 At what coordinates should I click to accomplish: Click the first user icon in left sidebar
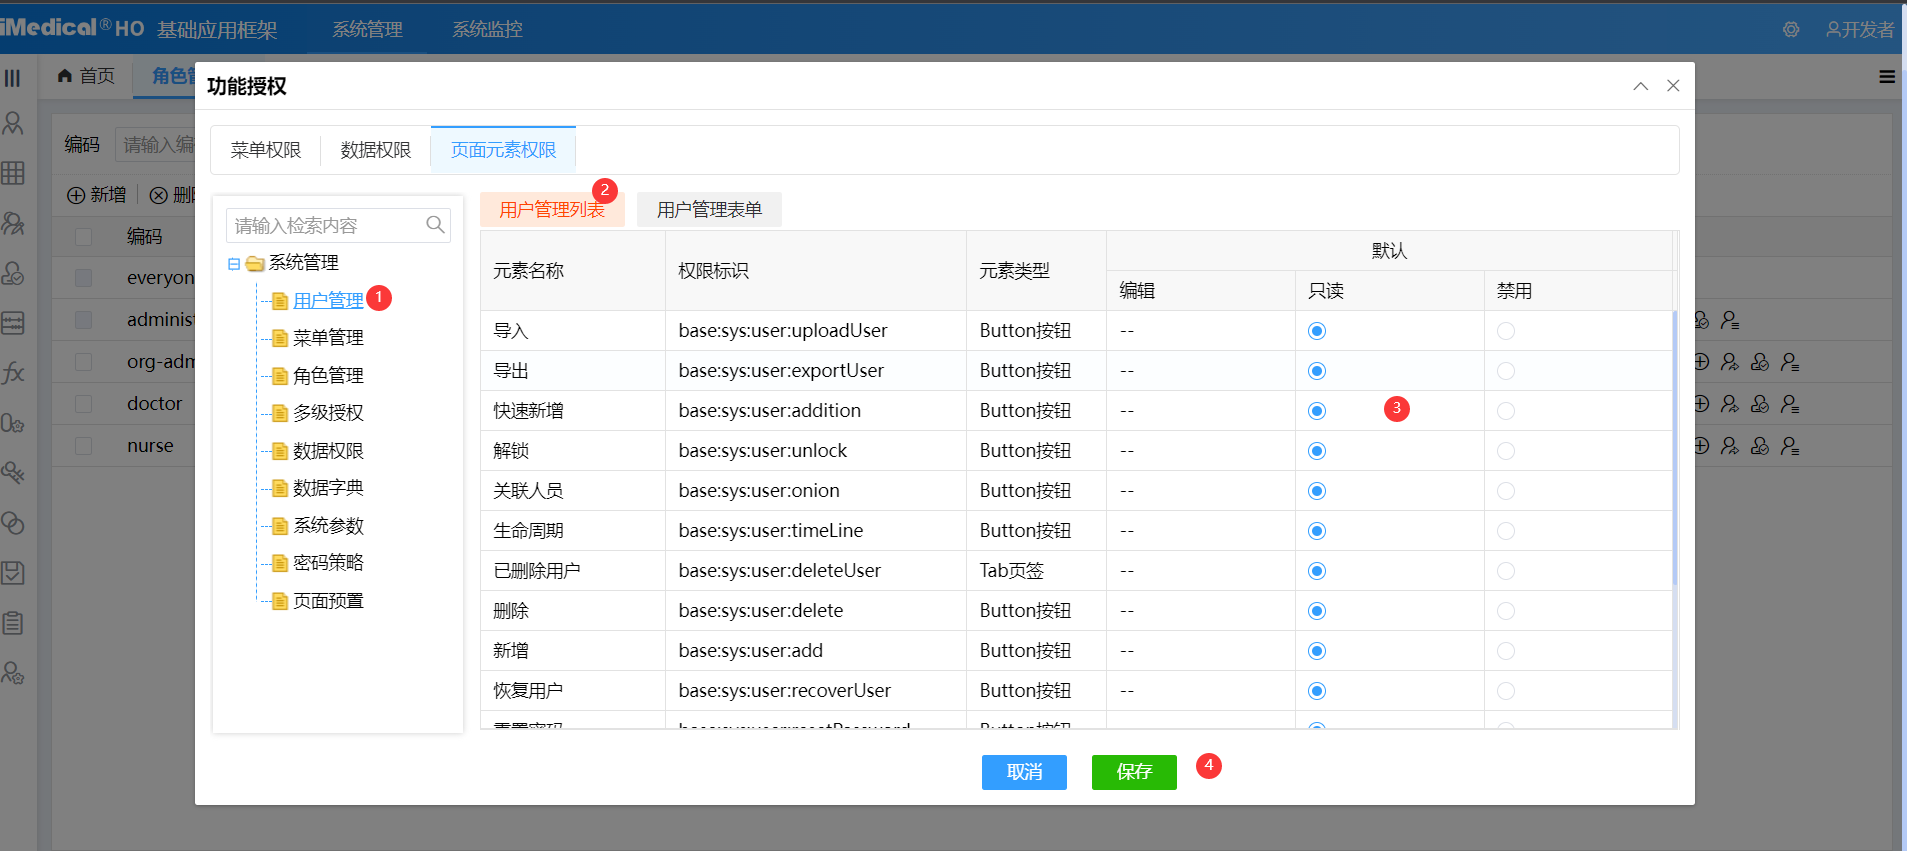coord(13,123)
